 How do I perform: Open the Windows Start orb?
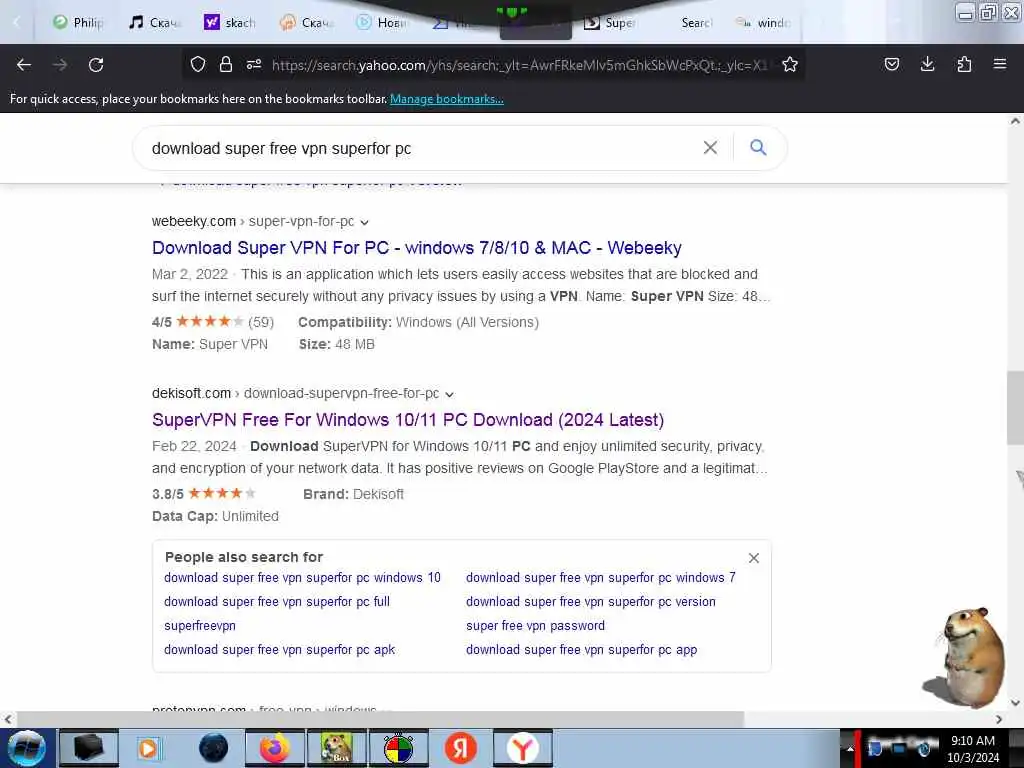[27, 748]
